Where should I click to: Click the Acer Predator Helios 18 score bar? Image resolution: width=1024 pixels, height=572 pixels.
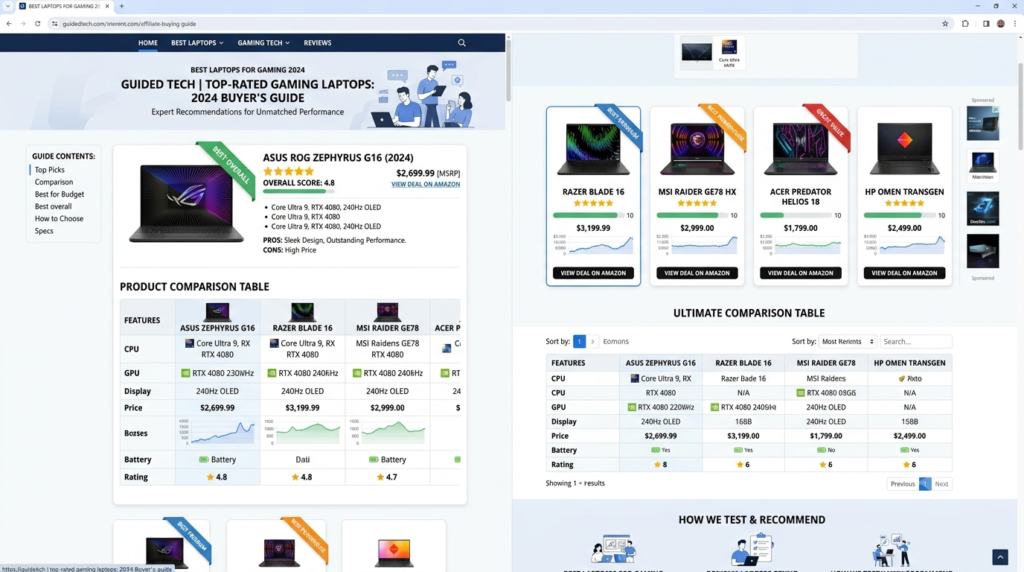795,215
